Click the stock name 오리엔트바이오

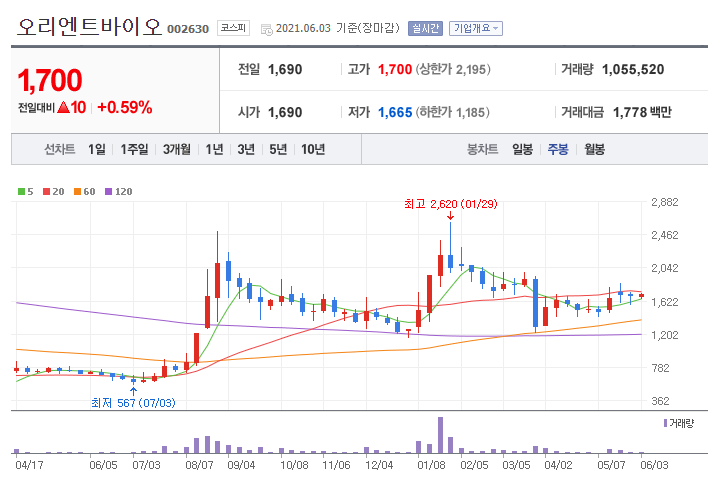[x=89, y=26]
